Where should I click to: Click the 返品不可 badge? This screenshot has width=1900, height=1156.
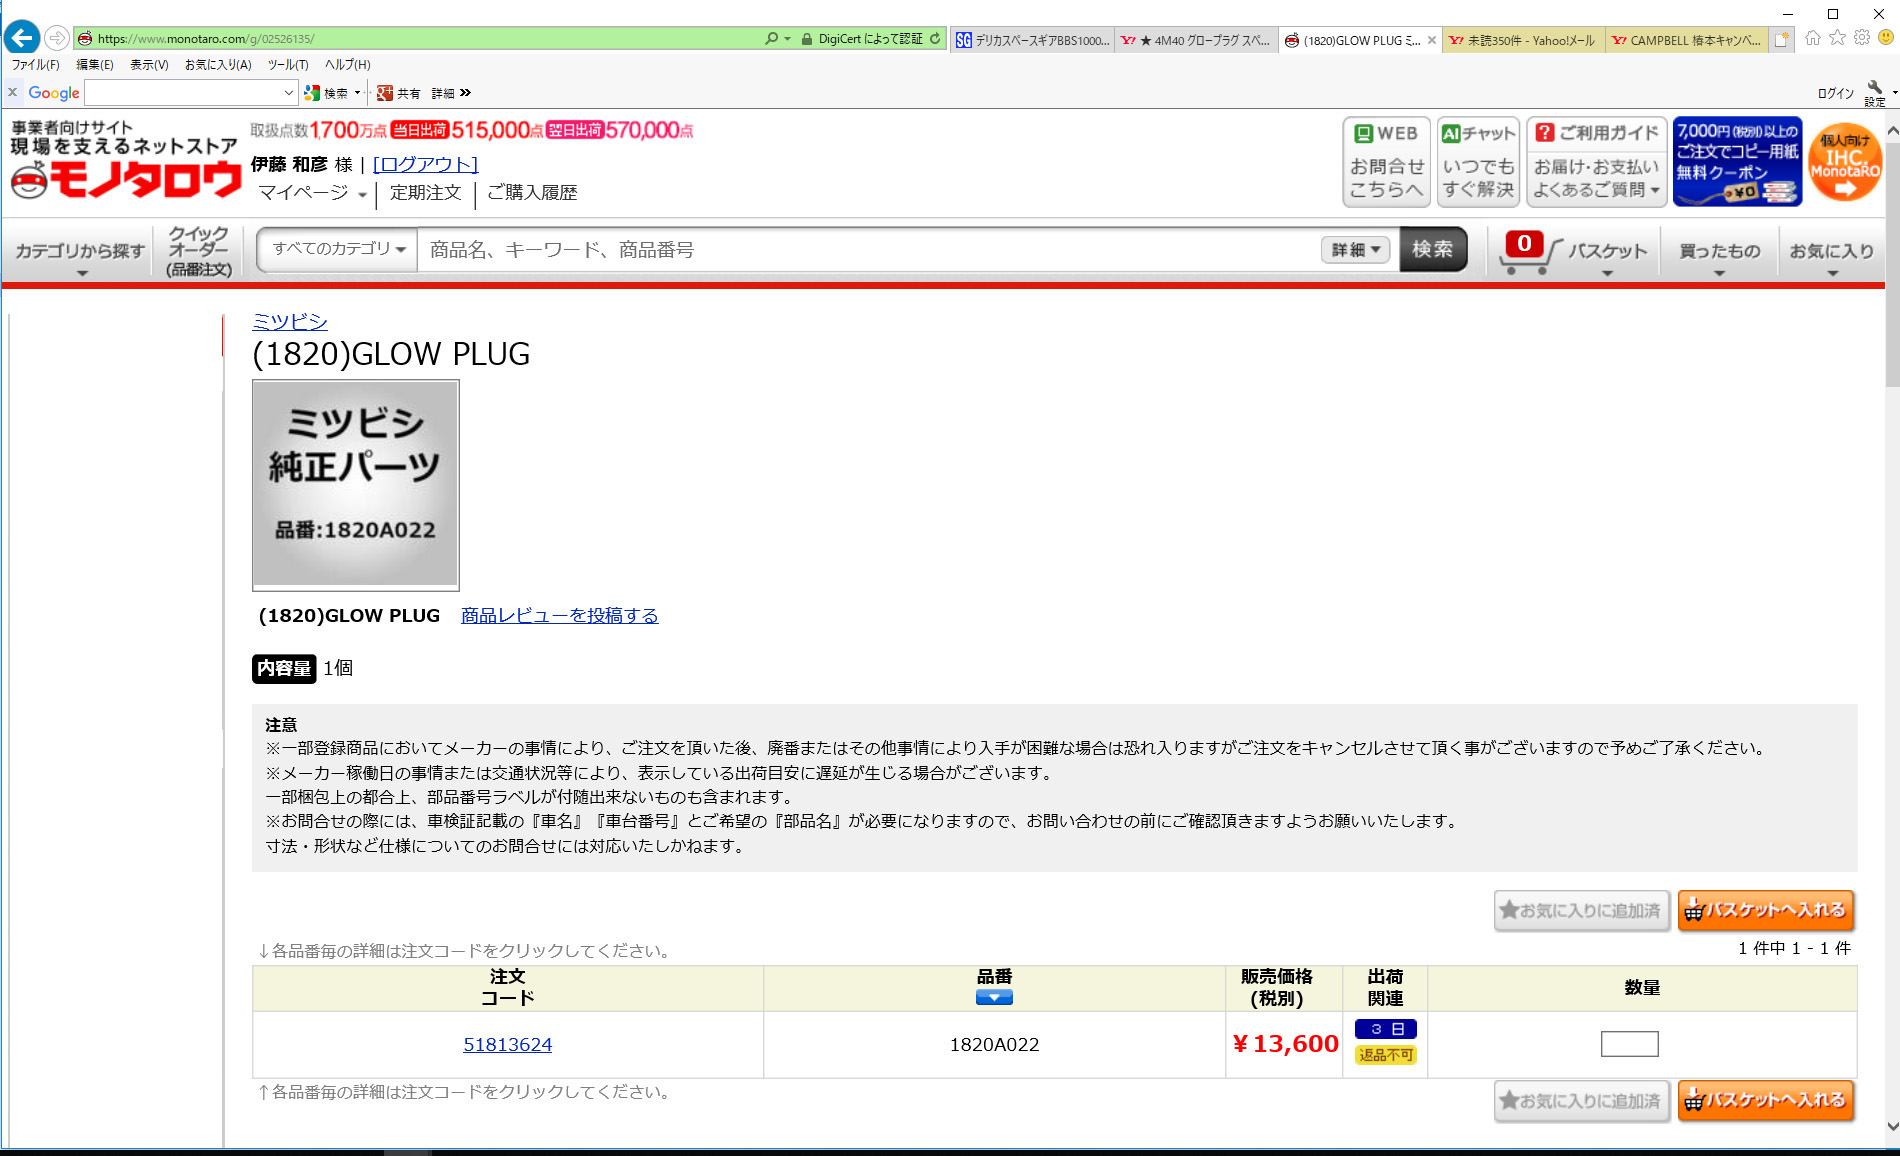1385,1055
